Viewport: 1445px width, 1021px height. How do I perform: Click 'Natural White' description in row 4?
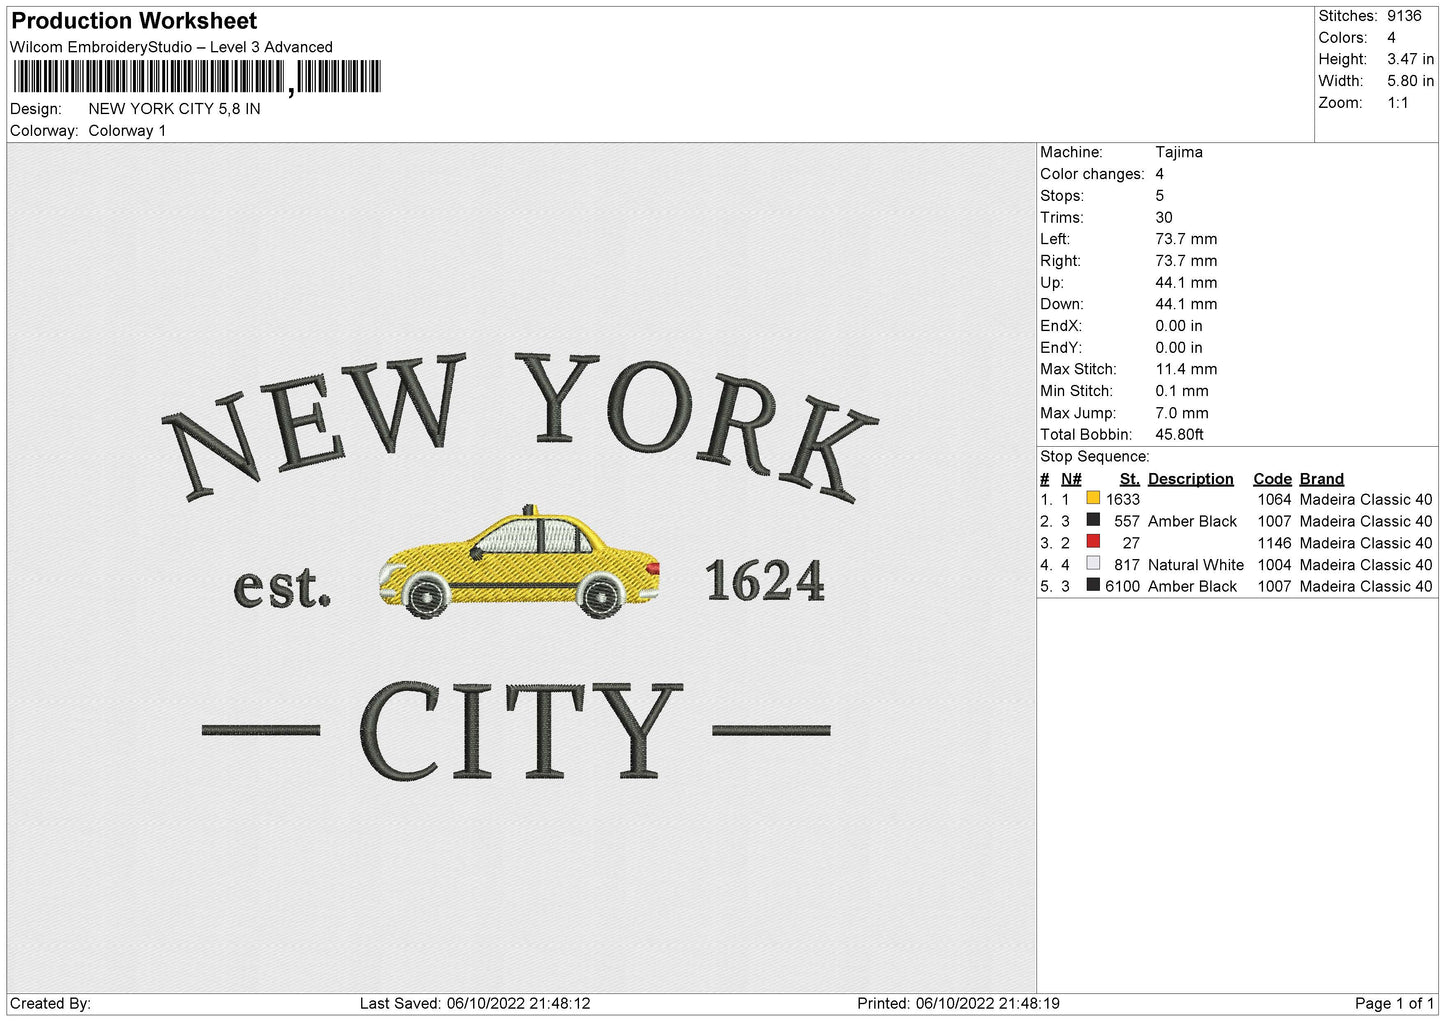pos(1196,565)
